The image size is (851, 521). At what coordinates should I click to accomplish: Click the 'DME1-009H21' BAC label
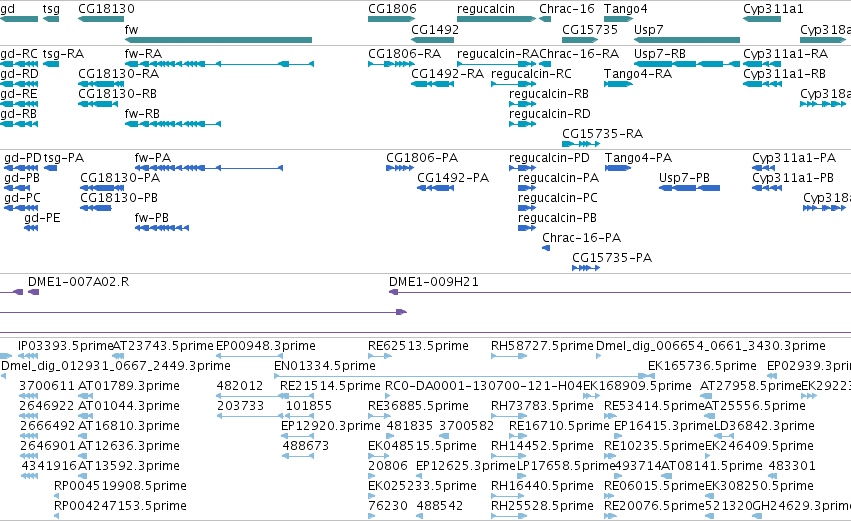click(x=434, y=282)
